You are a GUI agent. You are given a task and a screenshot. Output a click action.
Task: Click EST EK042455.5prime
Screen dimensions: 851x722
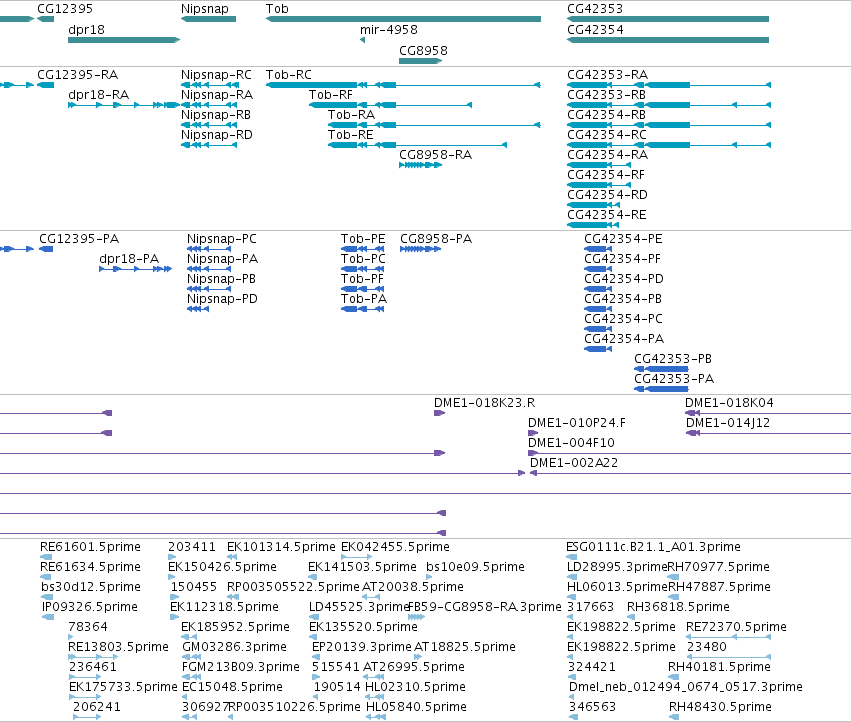click(x=357, y=557)
